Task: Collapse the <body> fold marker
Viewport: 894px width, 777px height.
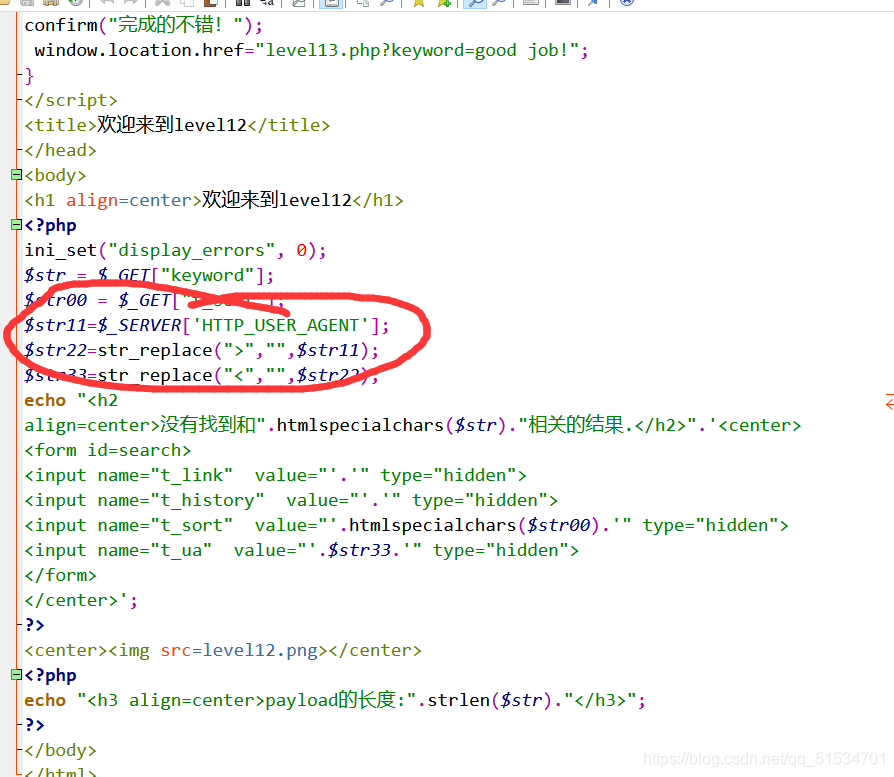Action: coord(16,174)
